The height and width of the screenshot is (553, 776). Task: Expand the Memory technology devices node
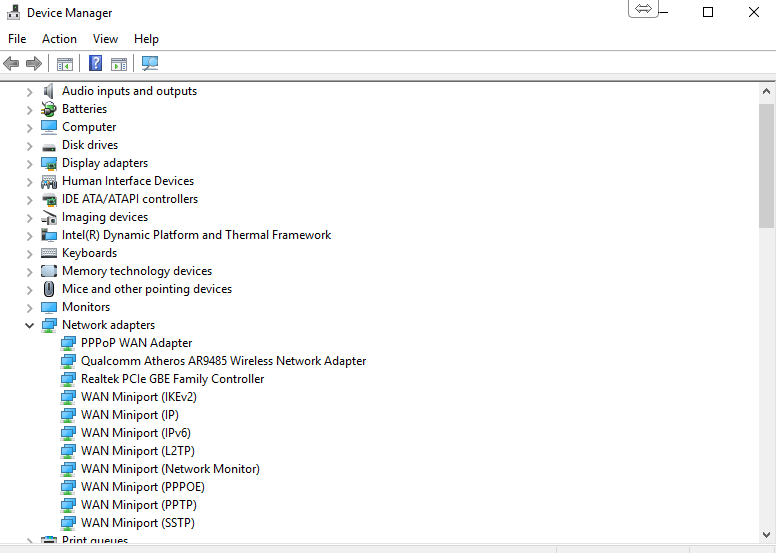(29, 272)
